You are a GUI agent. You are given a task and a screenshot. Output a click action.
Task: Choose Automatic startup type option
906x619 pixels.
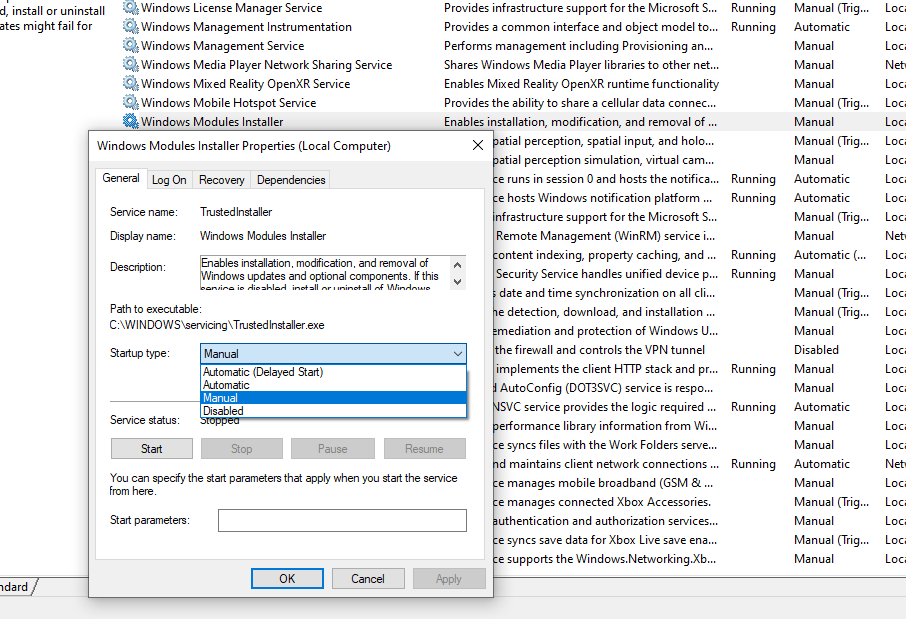click(x=333, y=385)
